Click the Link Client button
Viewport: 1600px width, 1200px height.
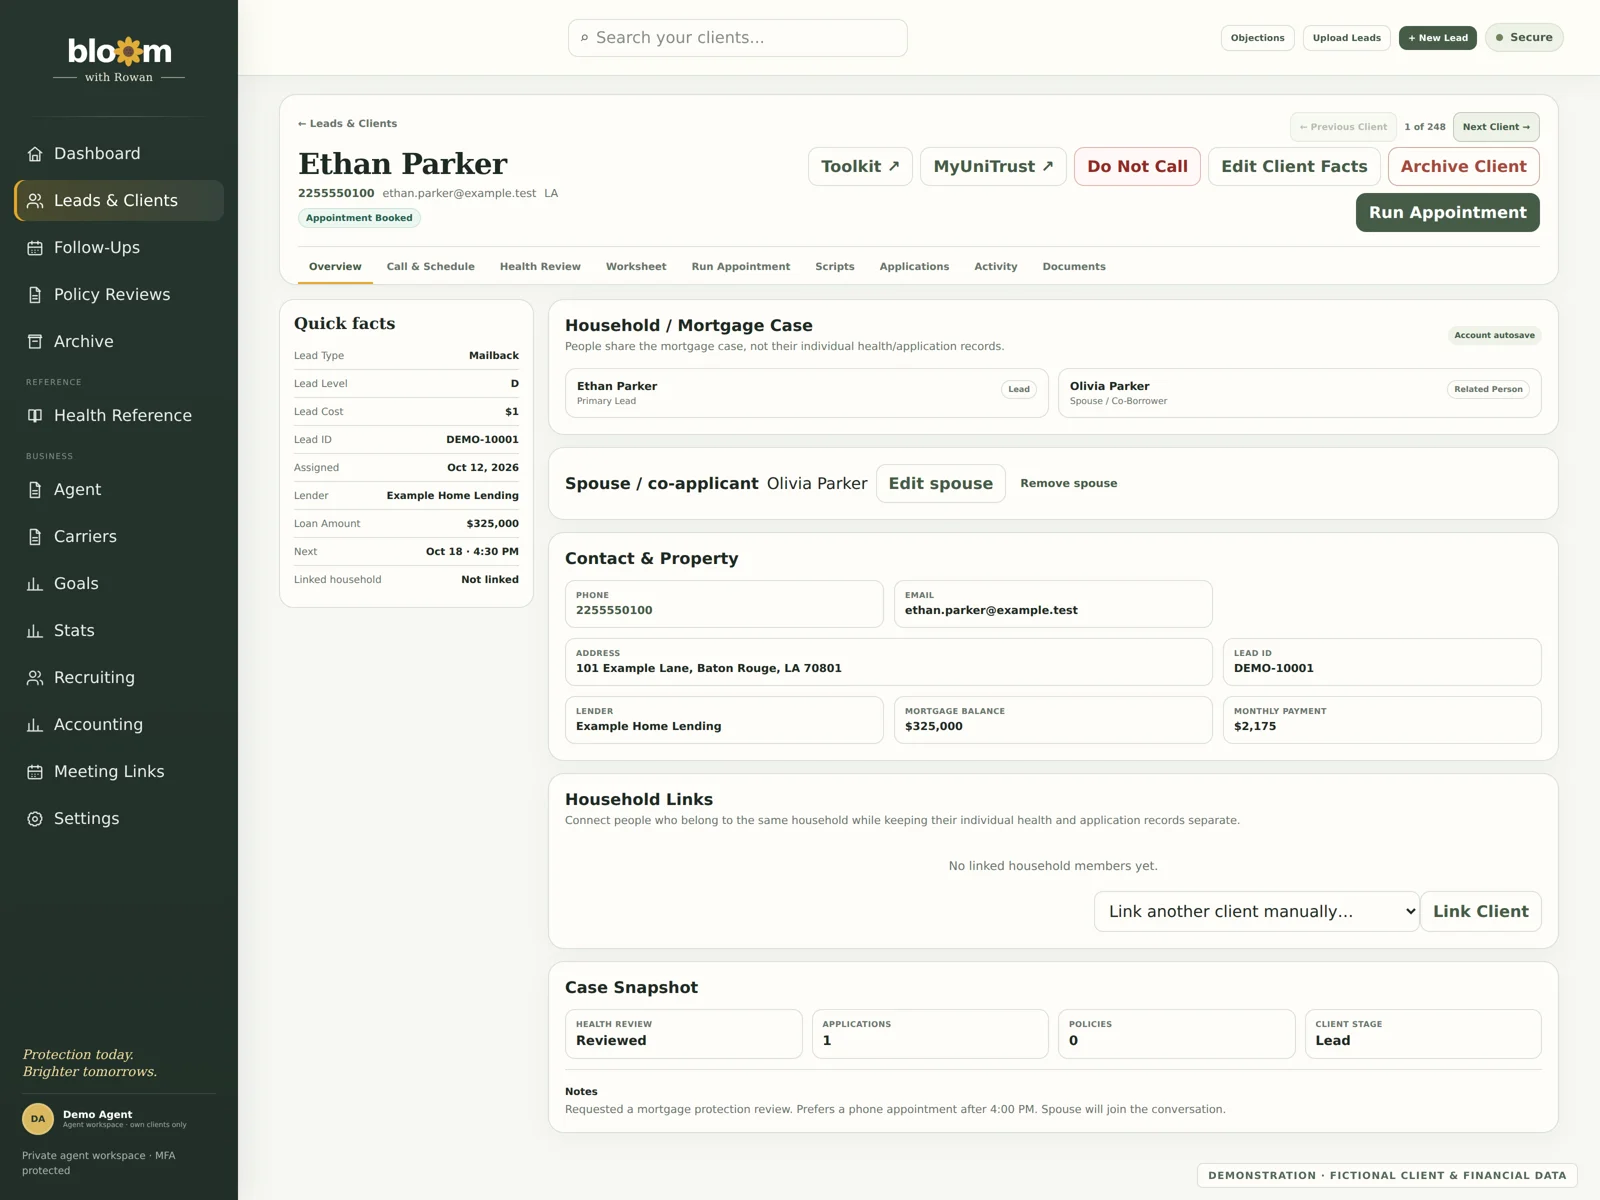[x=1480, y=911]
